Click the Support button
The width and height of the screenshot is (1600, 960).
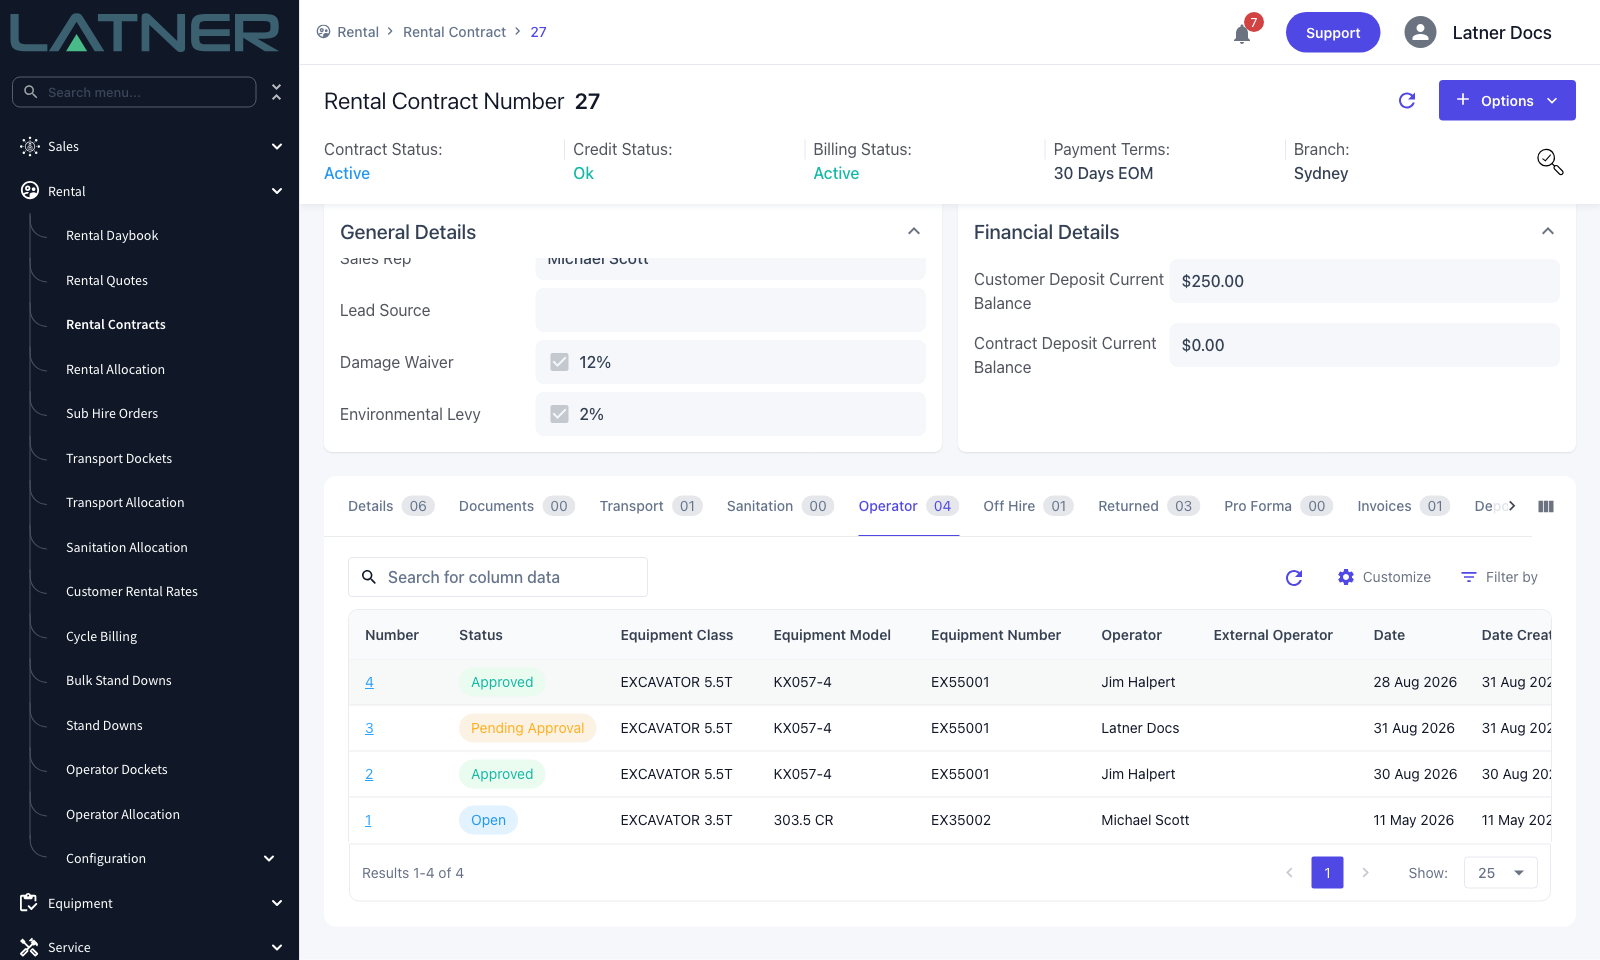1333,32
